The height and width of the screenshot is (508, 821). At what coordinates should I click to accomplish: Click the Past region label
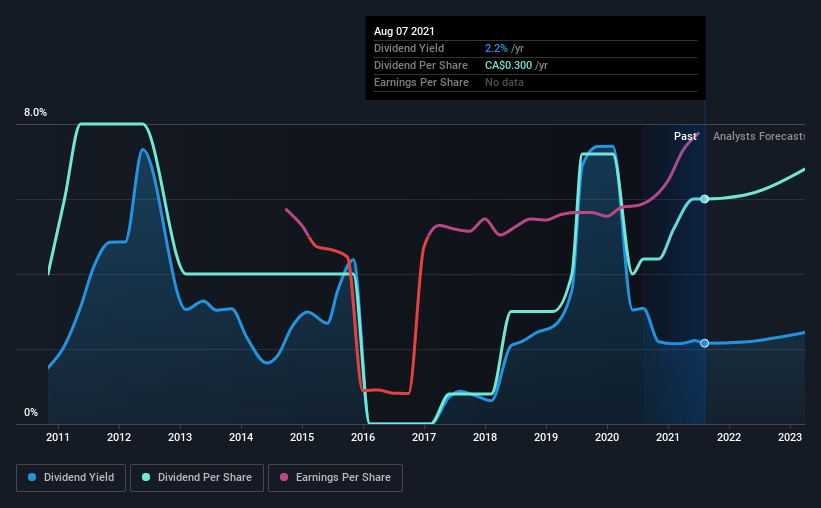coord(685,136)
